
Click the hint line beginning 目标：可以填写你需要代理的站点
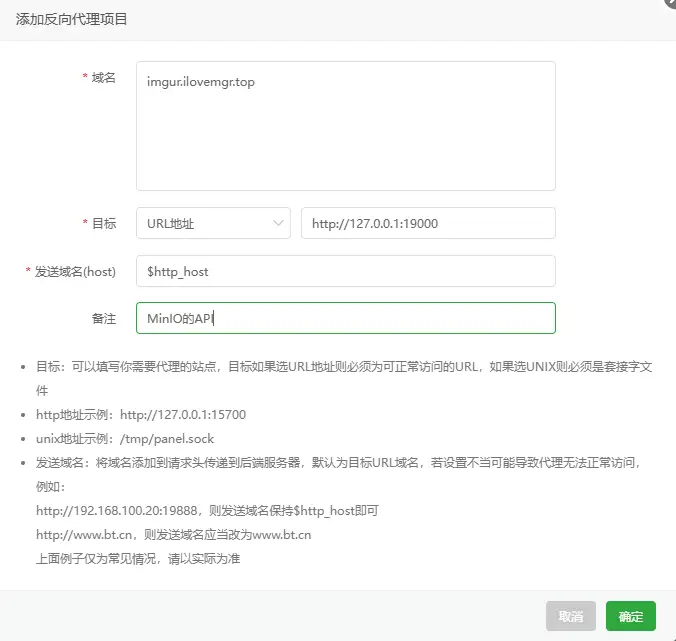click(344, 378)
